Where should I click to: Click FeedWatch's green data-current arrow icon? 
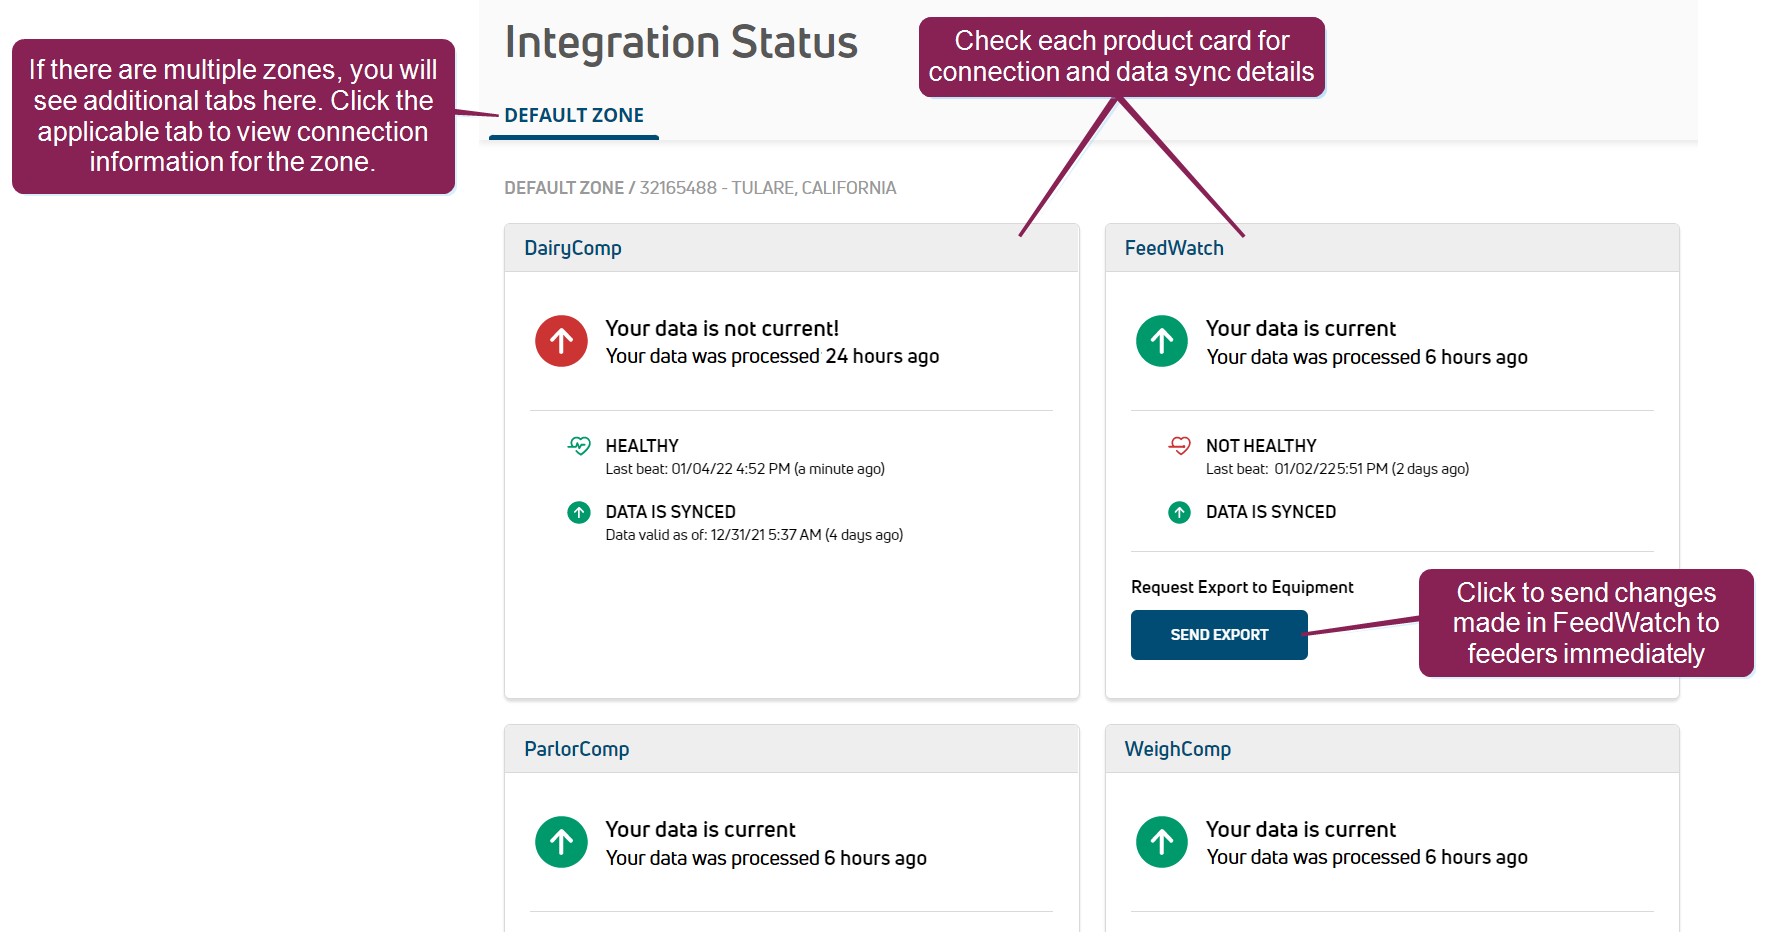click(1161, 341)
